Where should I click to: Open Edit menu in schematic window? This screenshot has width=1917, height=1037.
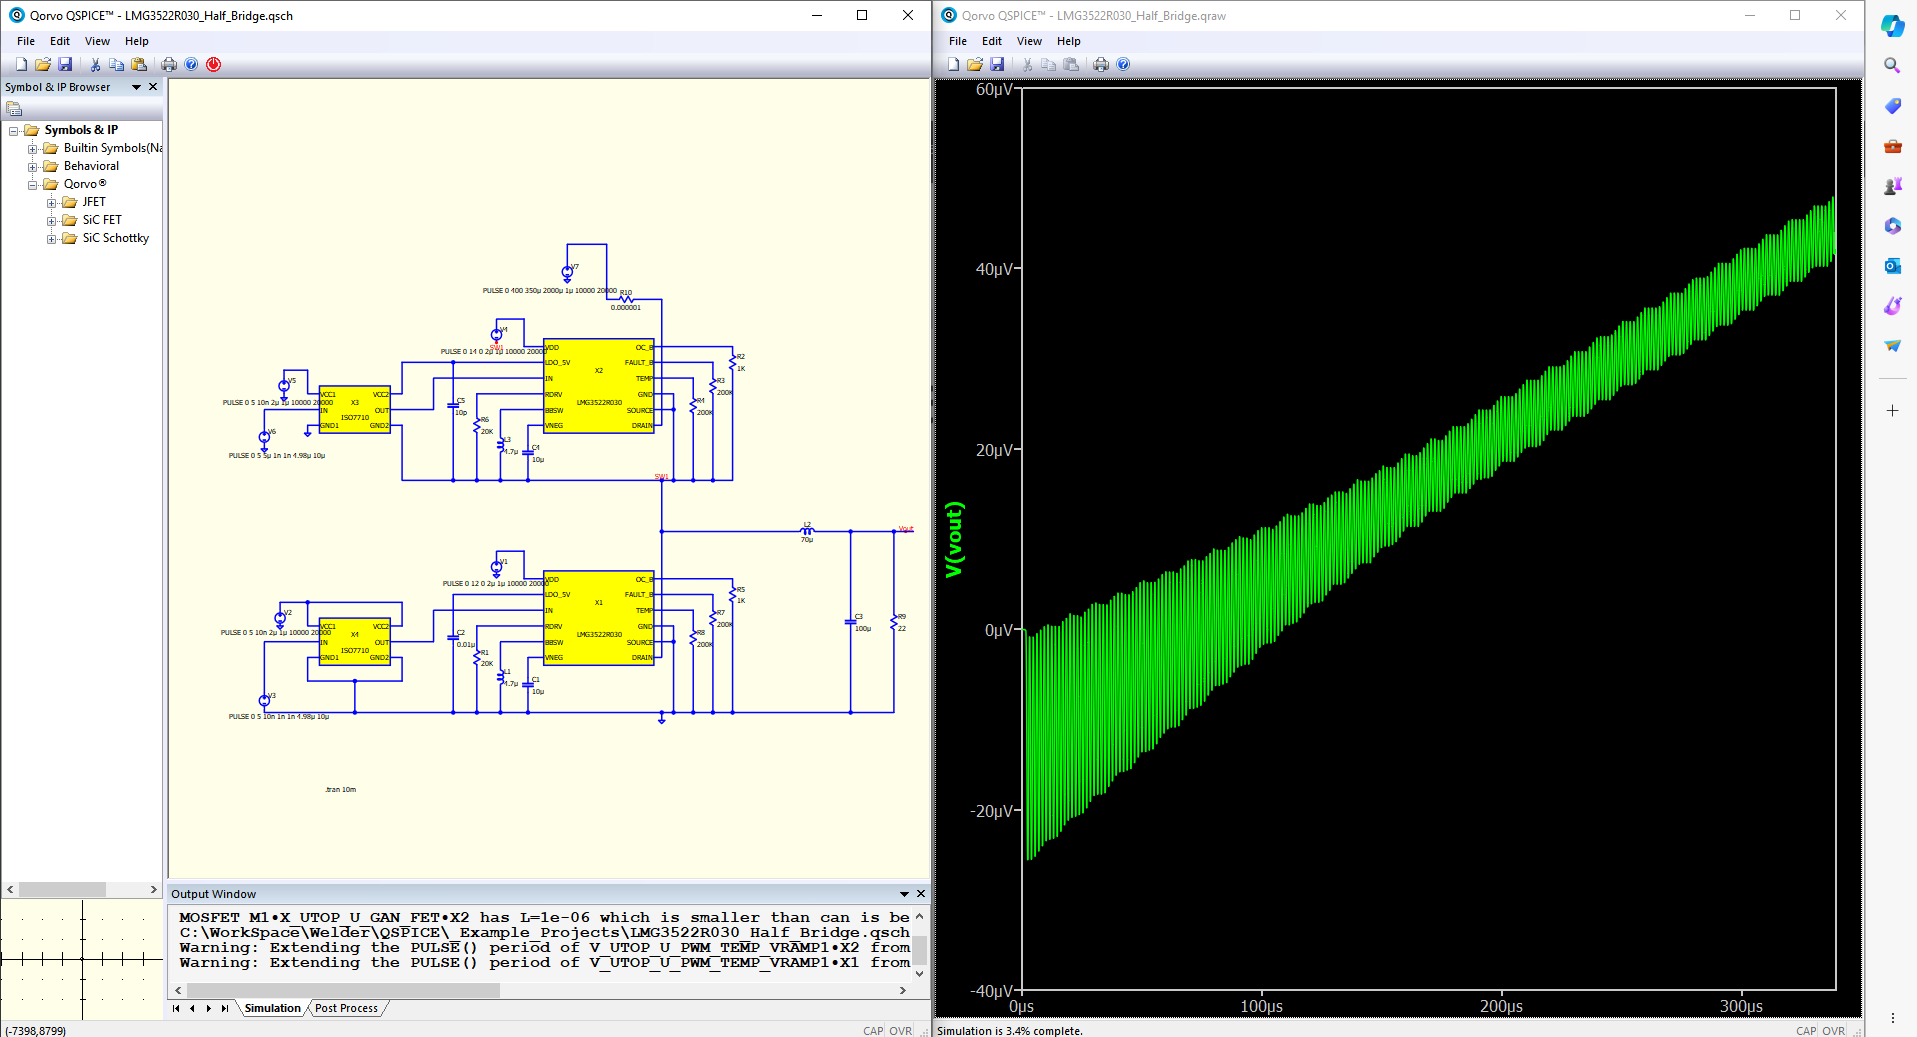pos(60,41)
